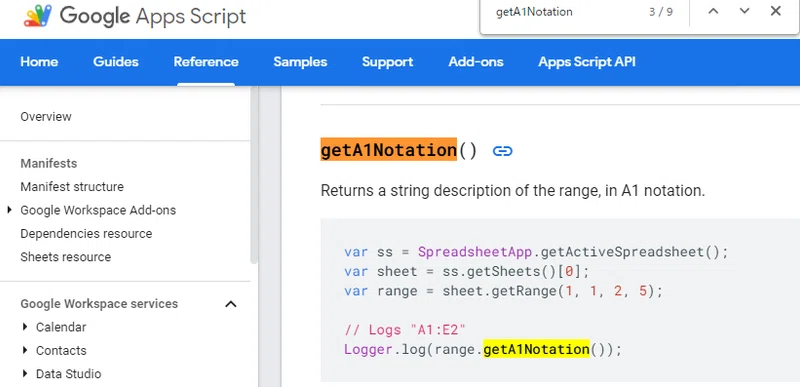This screenshot has height=387, width=800.
Task: Click the sidebar vertical scrollbar
Action: coord(254,175)
